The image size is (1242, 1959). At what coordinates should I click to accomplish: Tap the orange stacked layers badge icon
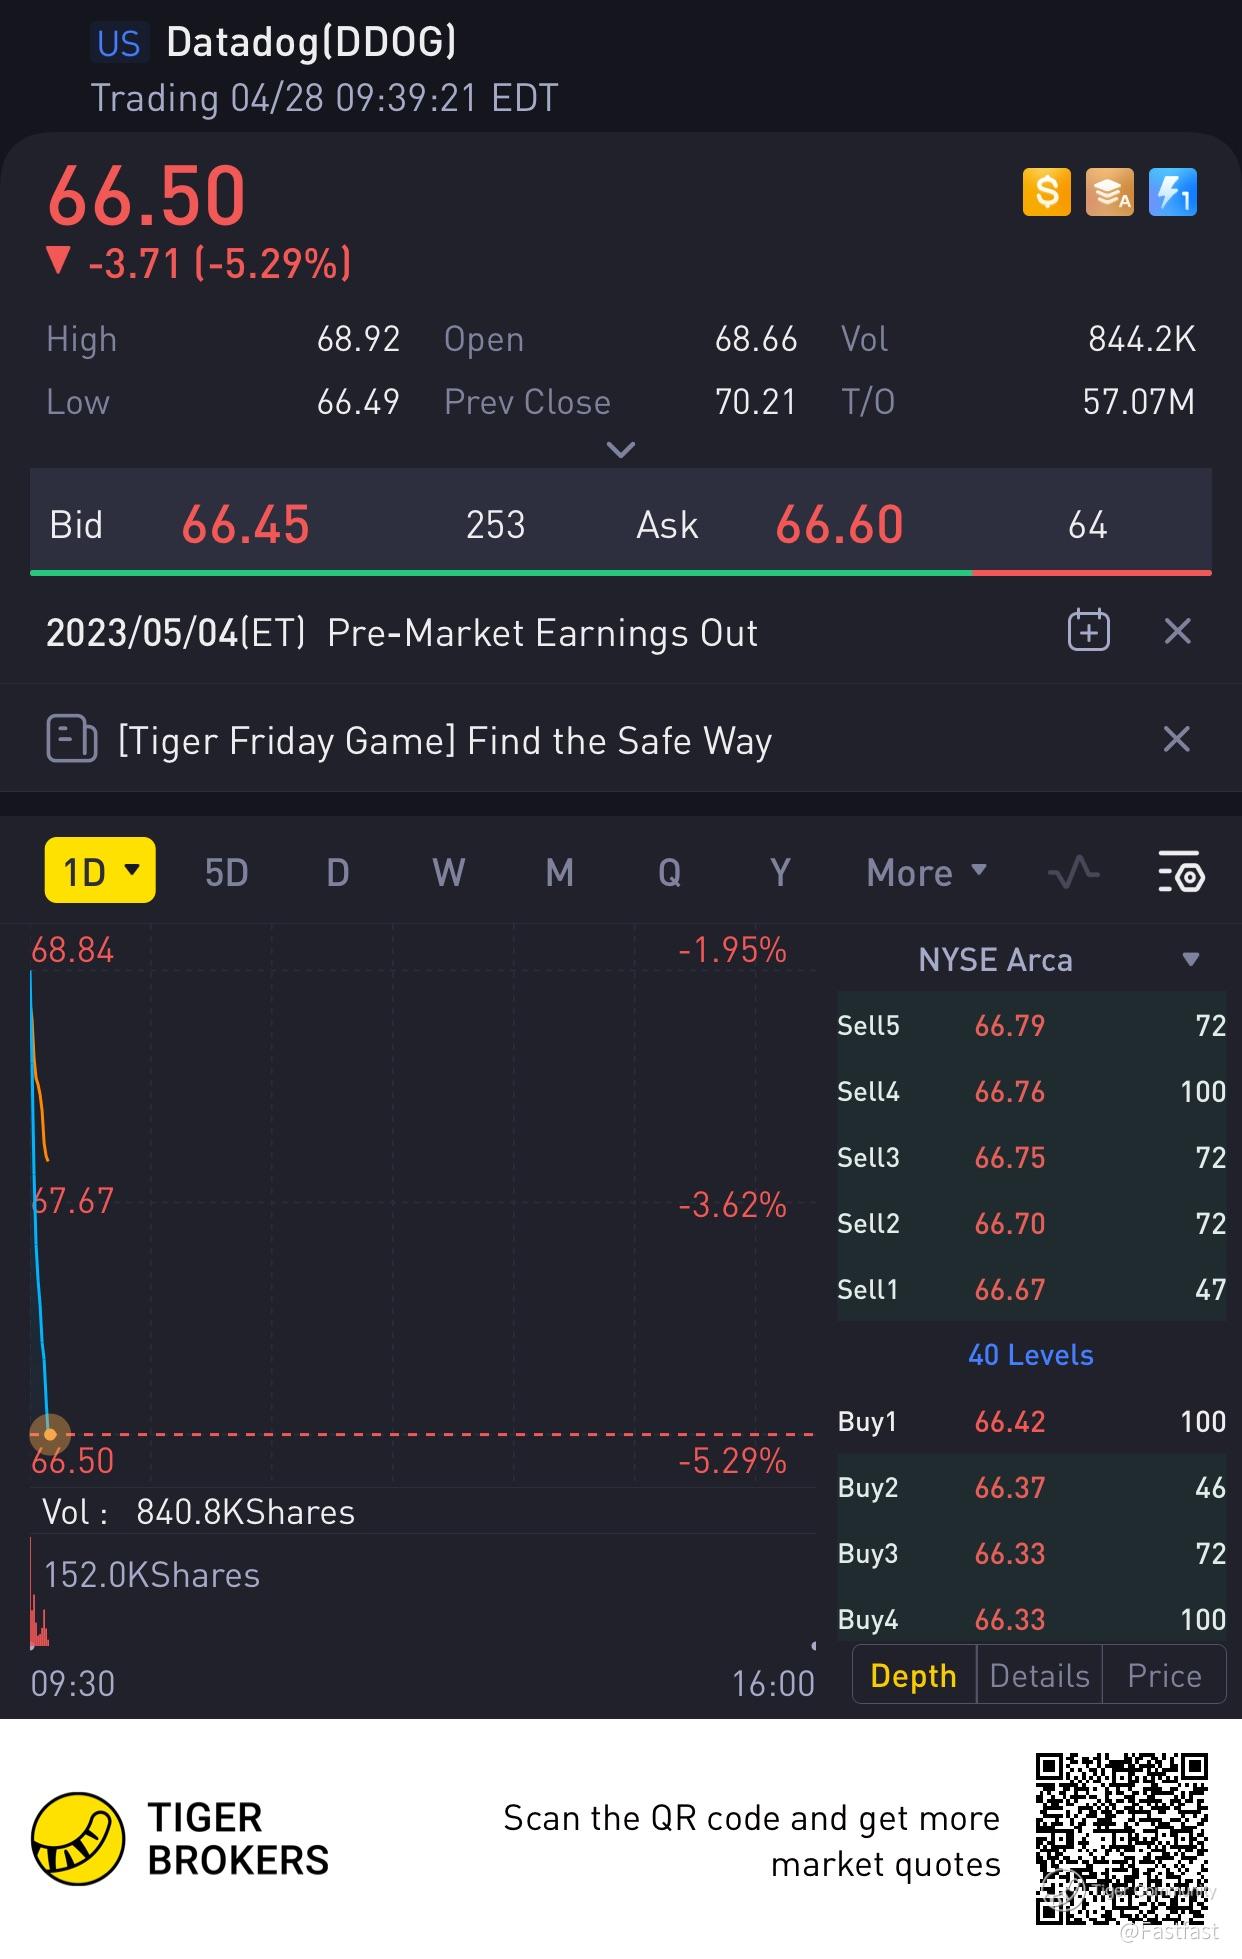pyautogui.click(x=1109, y=192)
